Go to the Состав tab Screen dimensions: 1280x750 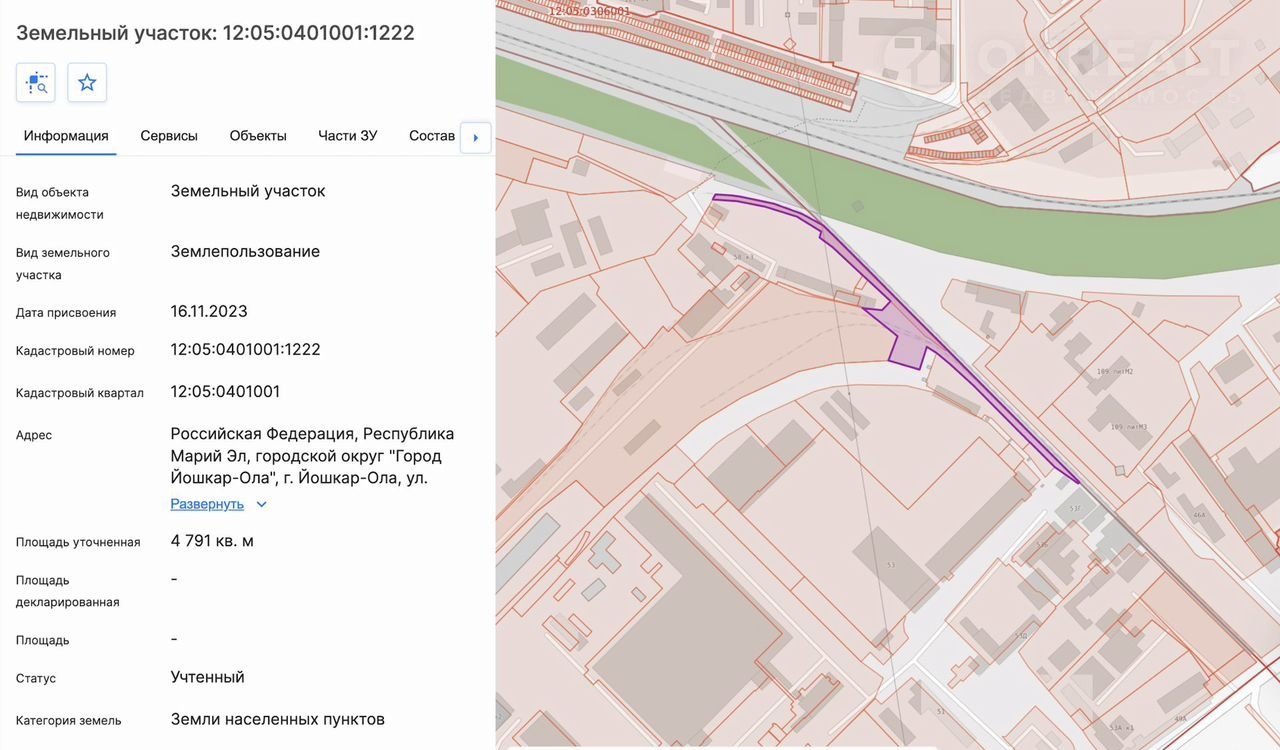click(x=432, y=136)
